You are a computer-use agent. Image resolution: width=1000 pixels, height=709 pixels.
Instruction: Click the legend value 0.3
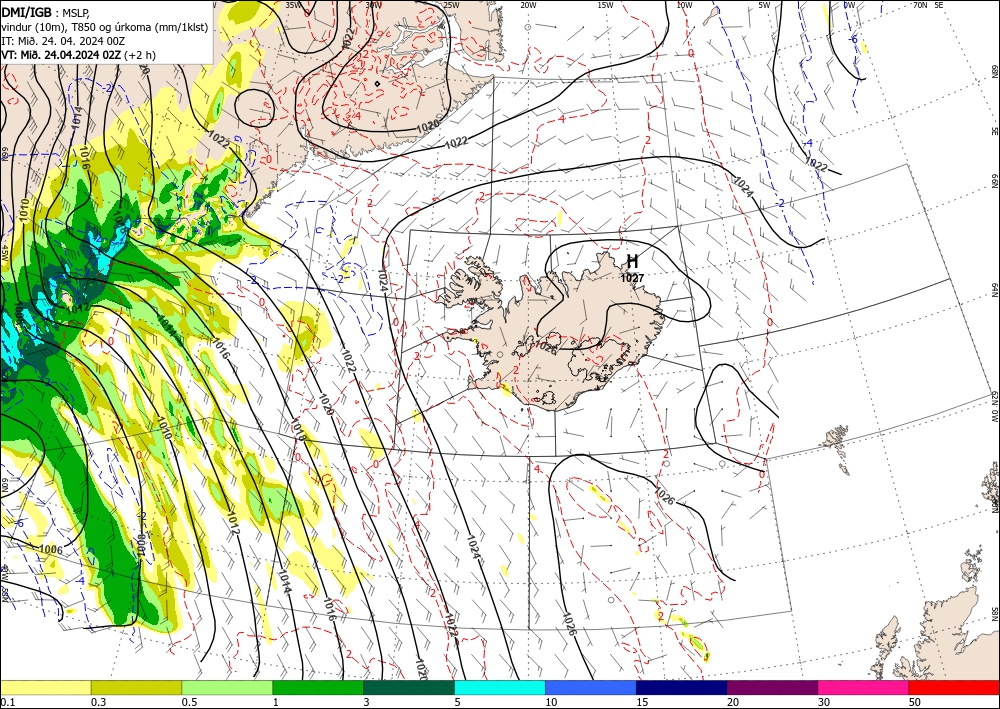click(98, 702)
